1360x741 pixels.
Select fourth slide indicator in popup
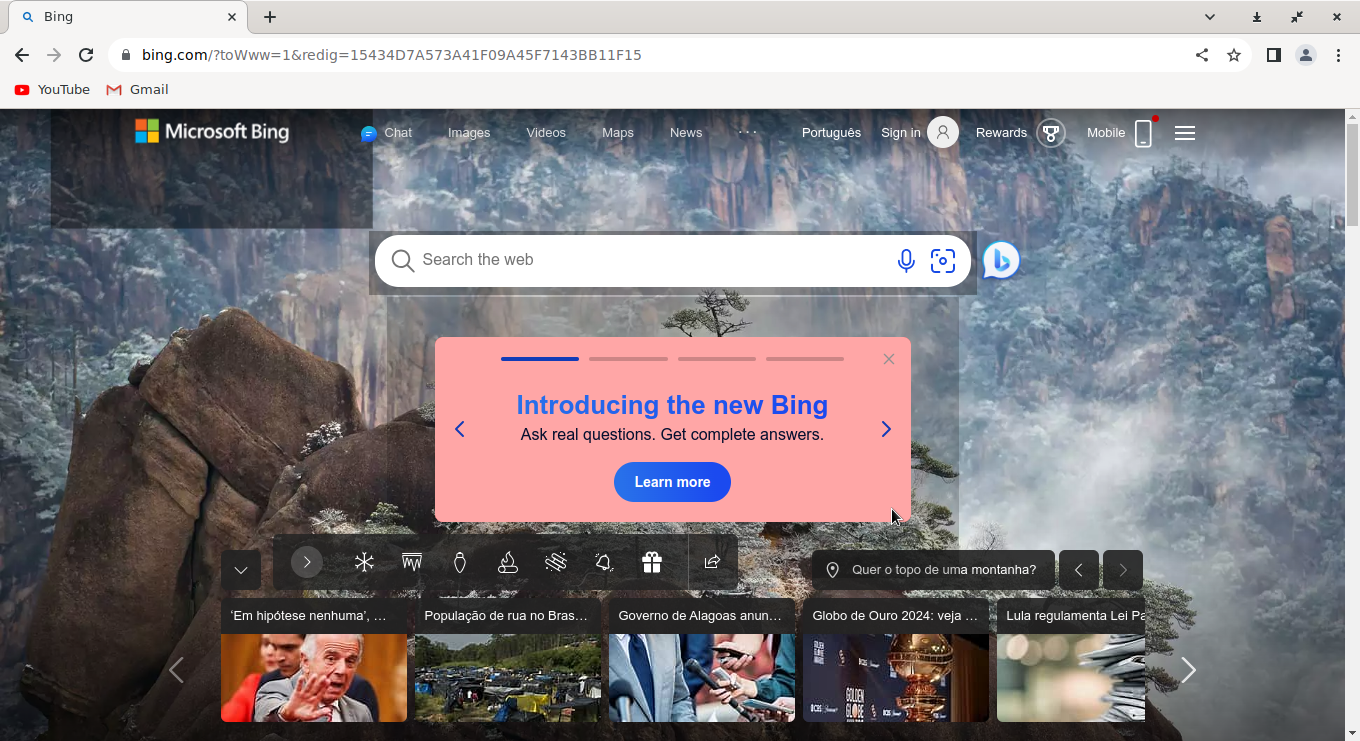click(x=805, y=358)
